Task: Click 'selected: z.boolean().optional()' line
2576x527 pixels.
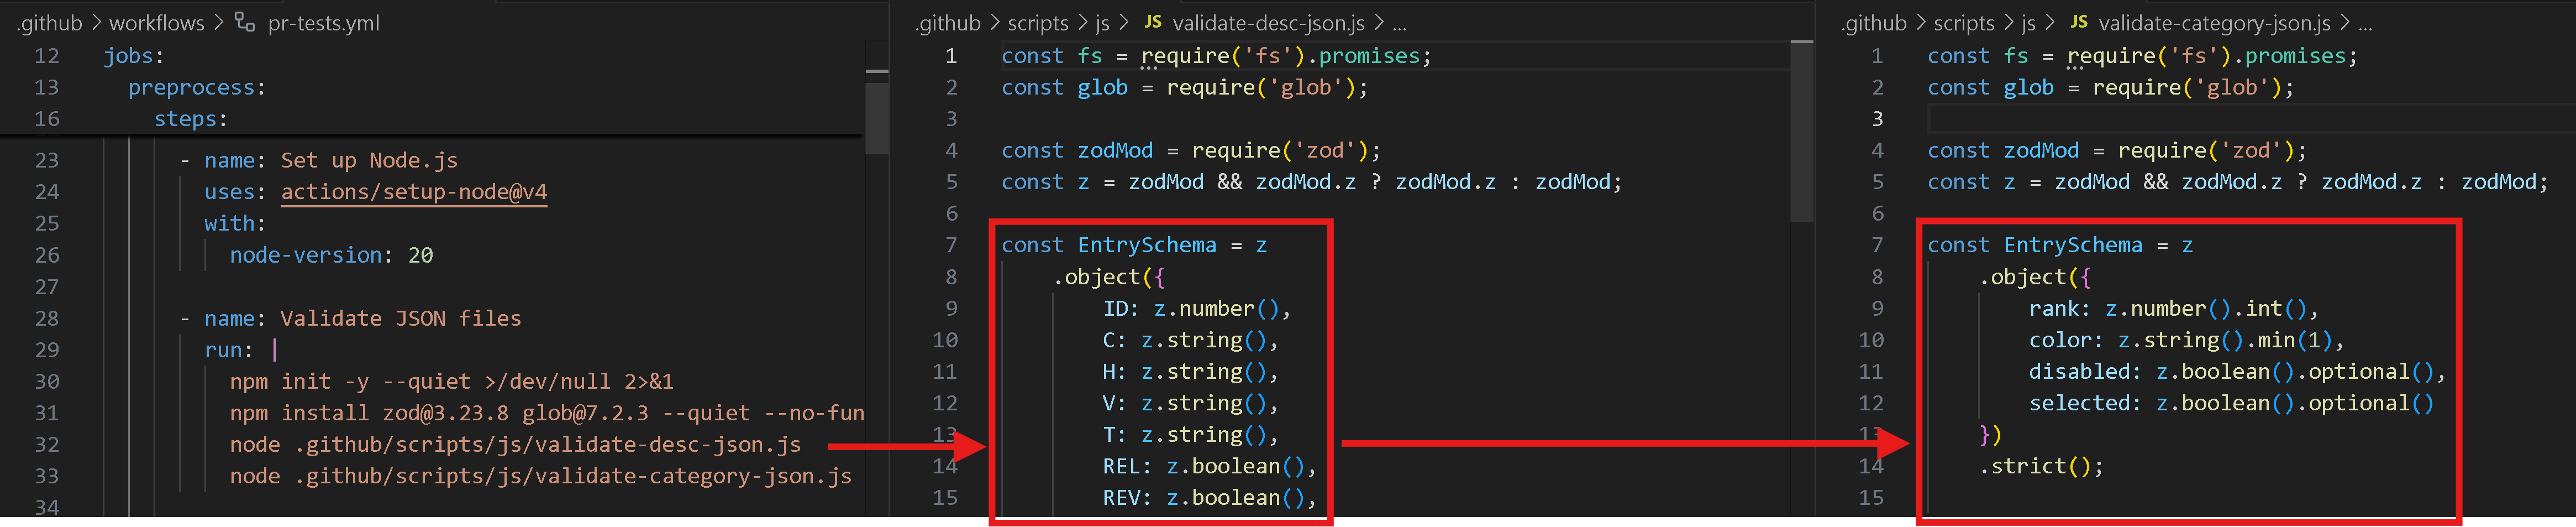Action: (x=2231, y=403)
